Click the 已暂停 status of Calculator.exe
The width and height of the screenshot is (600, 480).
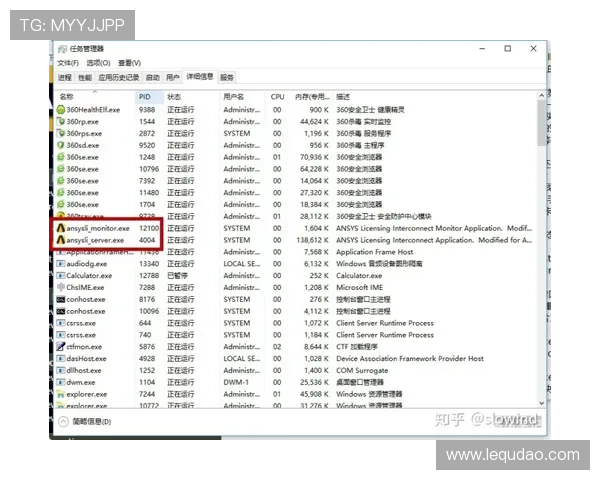click(x=177, y=276)
